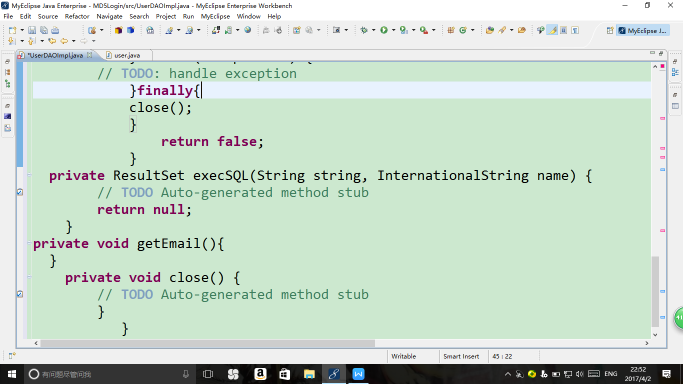Open the Action Center notification icon
This screenshot has width=683, height=384.
666,374
